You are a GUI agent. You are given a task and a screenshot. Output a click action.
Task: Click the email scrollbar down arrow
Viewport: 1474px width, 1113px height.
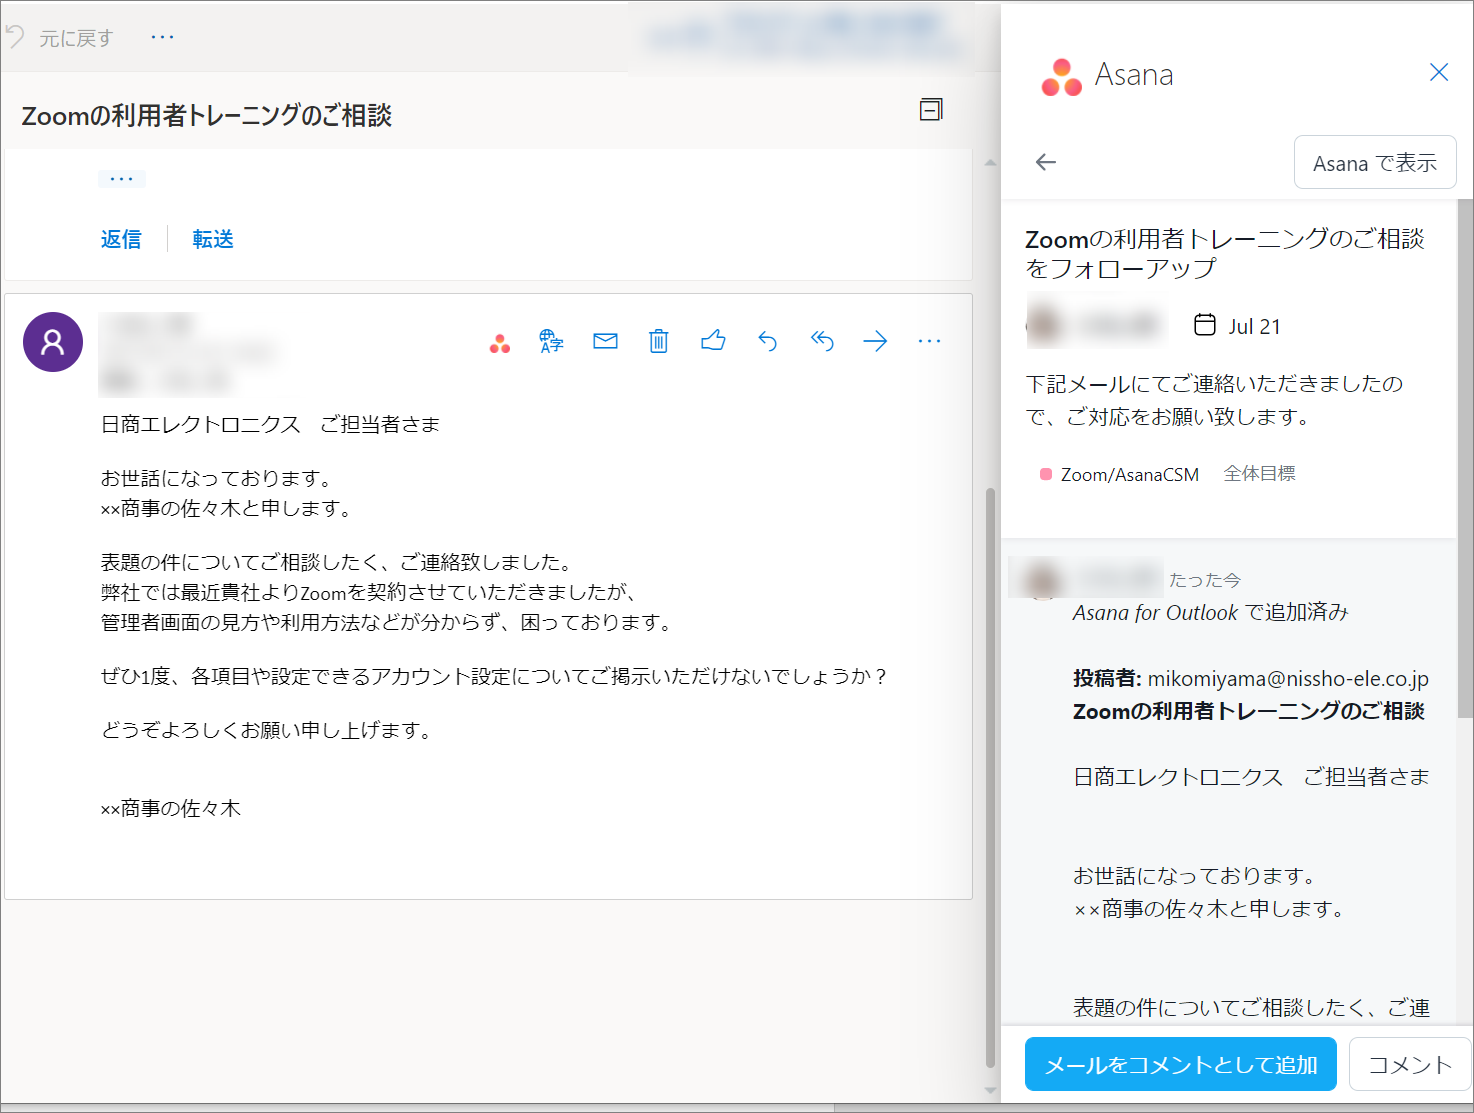click(x=990, y=1090)
